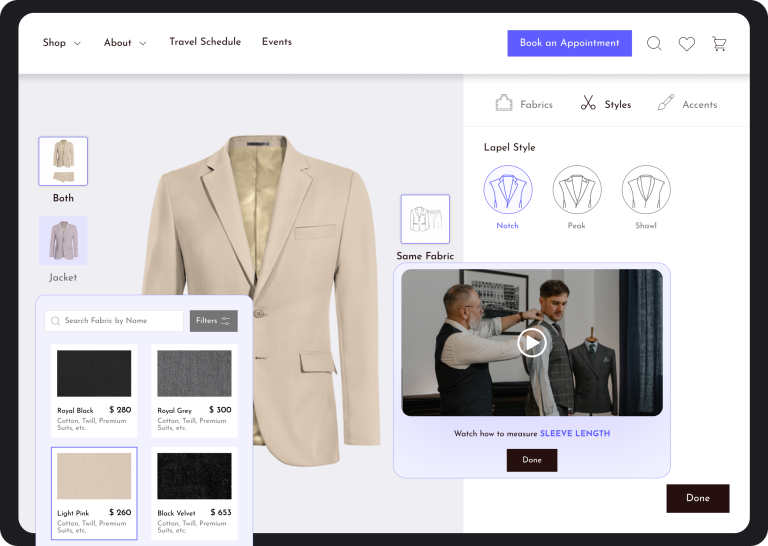The image size is (768, 546).
Task: Click Book an Appointment button
Action: tap(569, 43)
